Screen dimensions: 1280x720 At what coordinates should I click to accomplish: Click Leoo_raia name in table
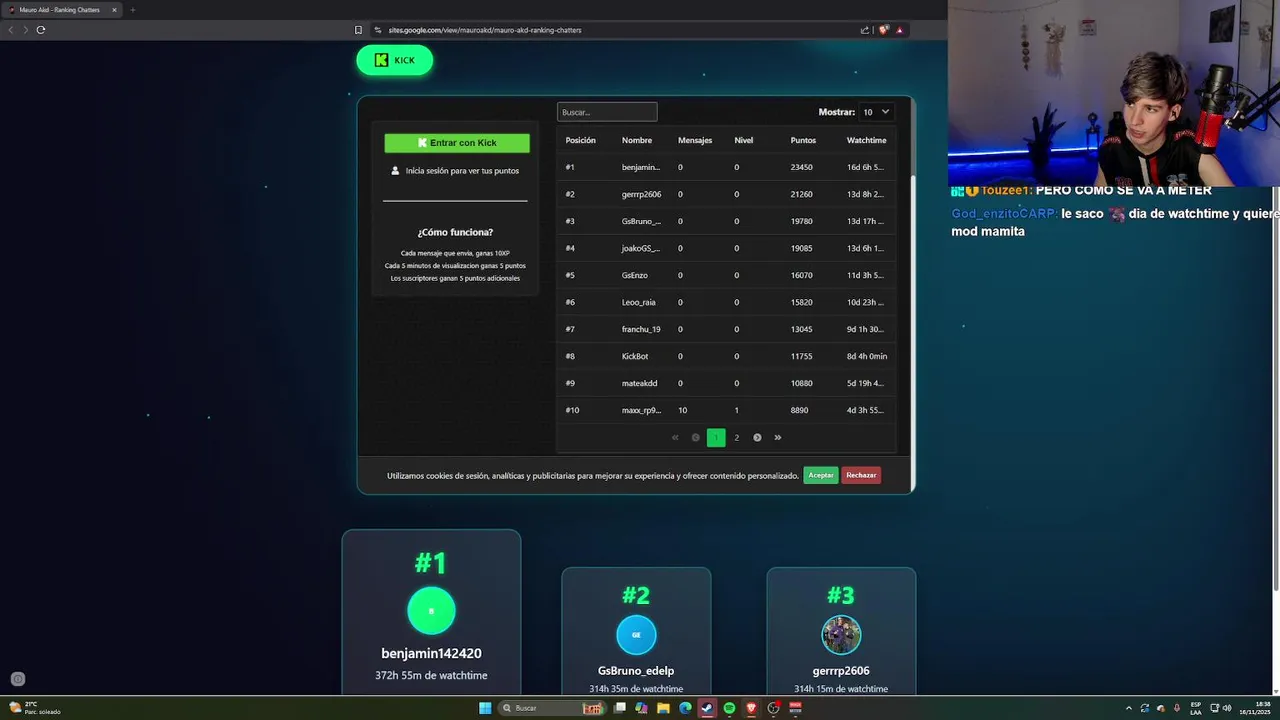[638, 302]
